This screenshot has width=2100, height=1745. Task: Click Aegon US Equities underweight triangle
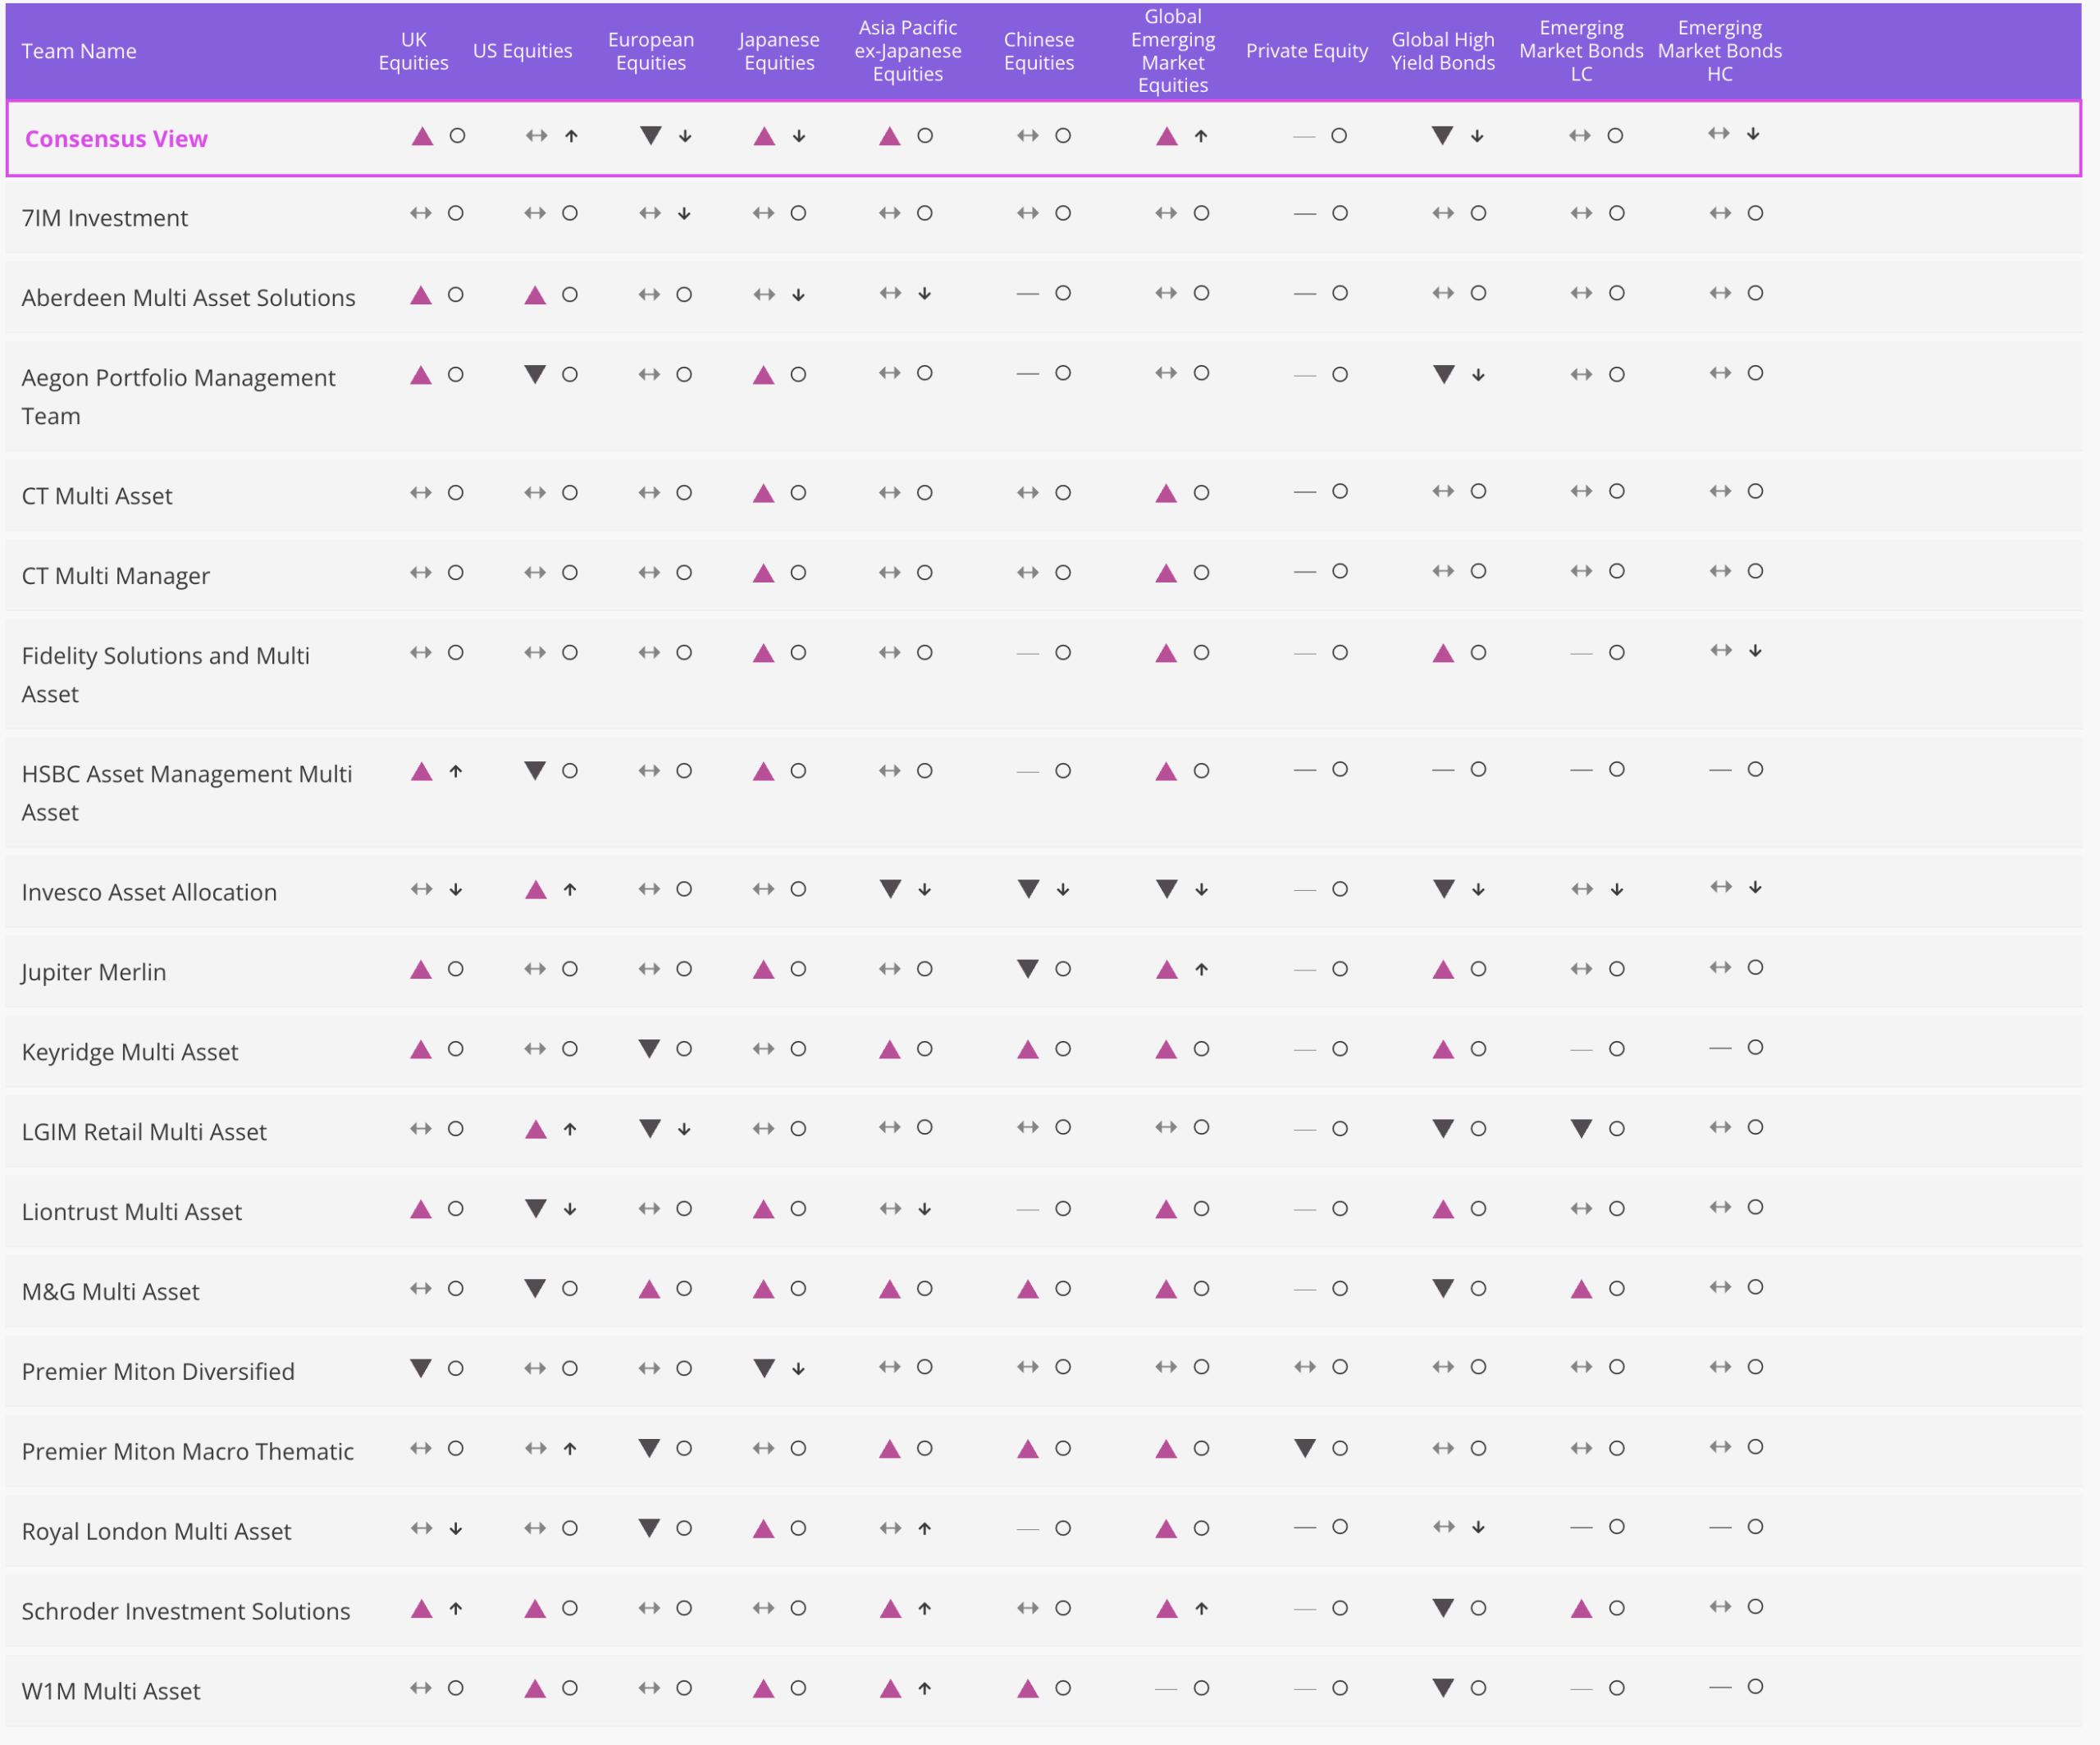click(535, 375)
